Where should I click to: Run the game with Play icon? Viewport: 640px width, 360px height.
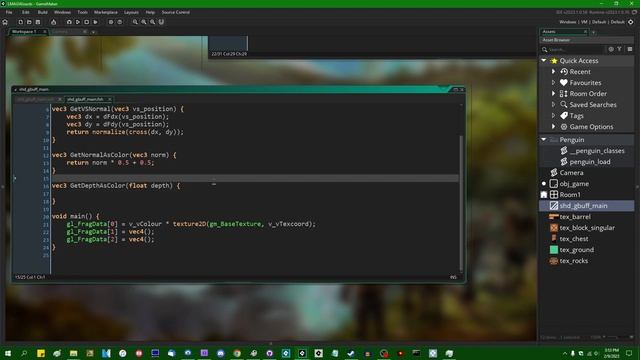pyautogui.click(x=78, y=22)
